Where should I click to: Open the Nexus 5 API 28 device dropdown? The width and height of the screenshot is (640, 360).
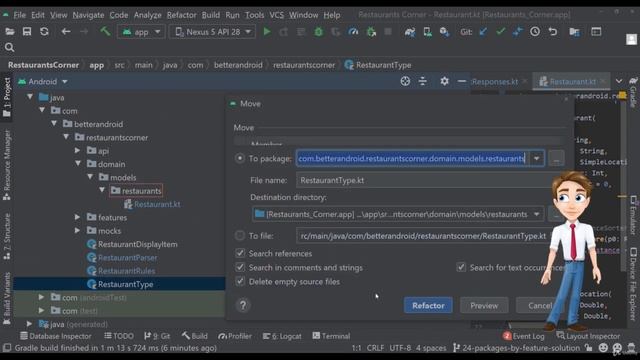pos(212,31)
